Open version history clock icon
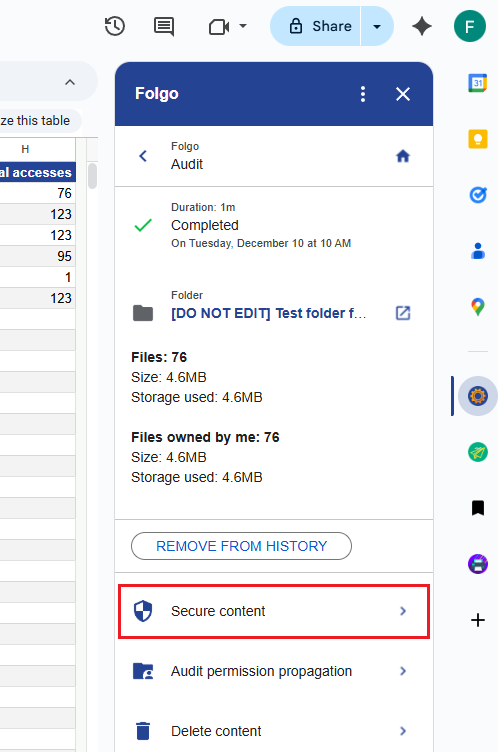The image size is (498, 752). tap(115, 26)
